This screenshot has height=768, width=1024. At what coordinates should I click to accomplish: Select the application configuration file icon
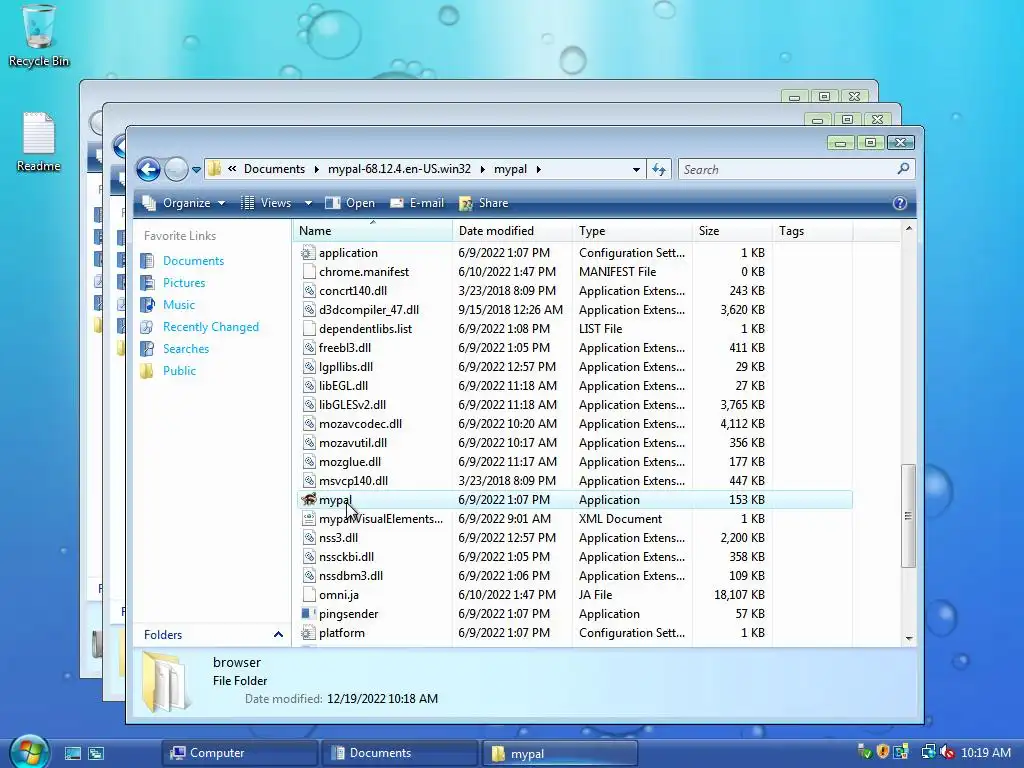308,253
